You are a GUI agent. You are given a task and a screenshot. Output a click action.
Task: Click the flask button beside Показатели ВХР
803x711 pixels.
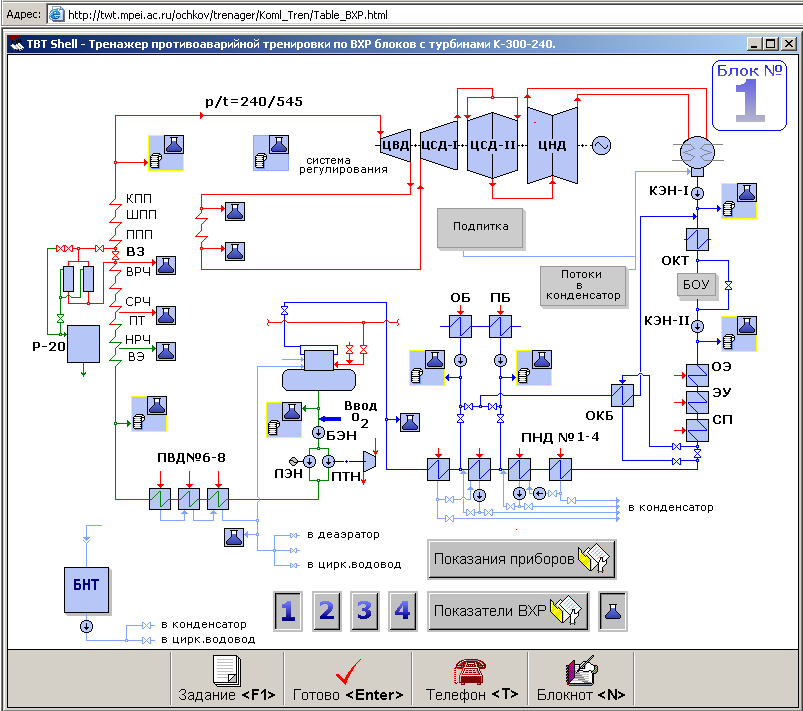click(x=613, y=611)
